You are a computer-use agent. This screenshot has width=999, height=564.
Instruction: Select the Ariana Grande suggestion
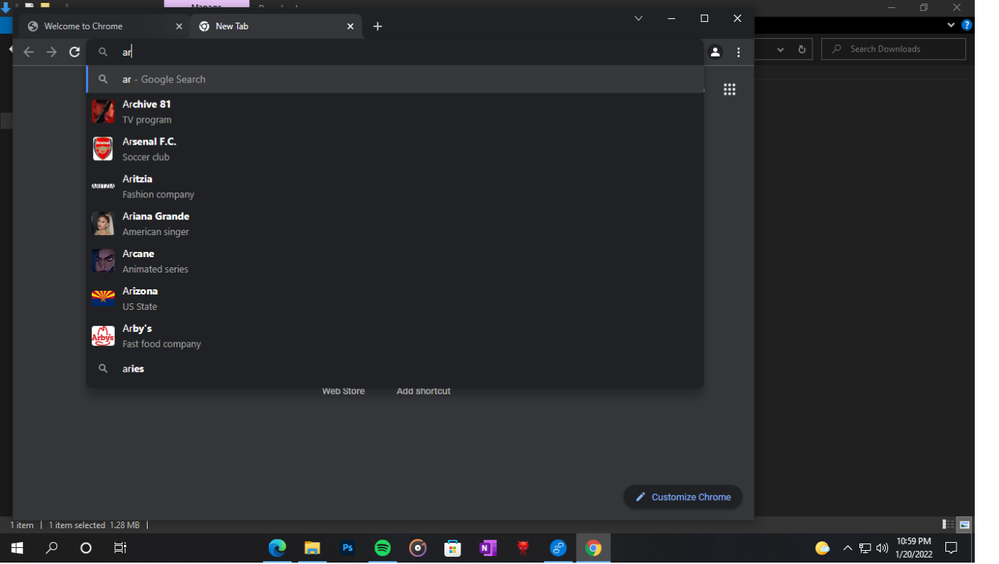tap(395, 224)
